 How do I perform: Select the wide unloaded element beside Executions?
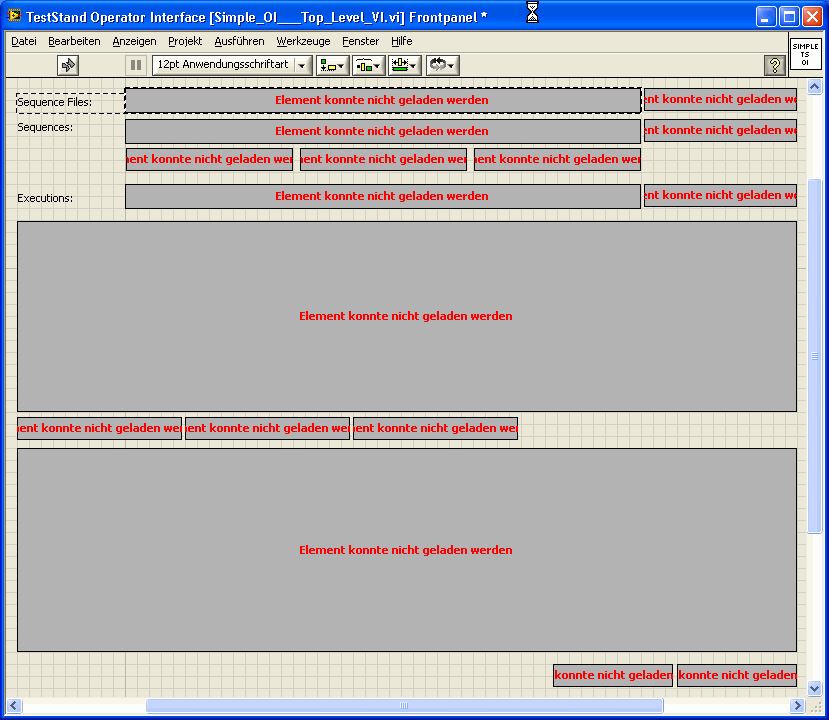(383, 196)
